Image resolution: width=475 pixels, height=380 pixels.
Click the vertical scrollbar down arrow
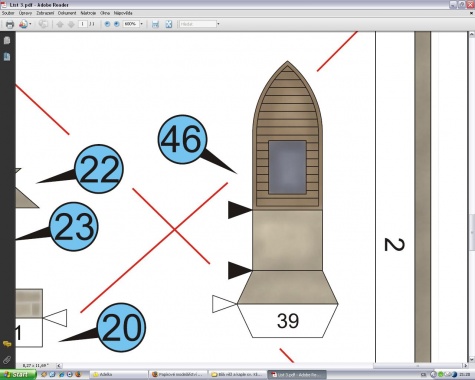point(472,360)
